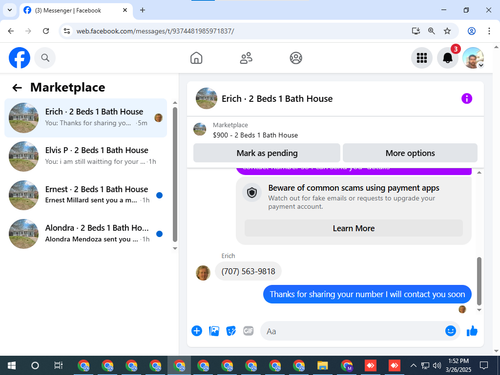Viewport: 500px width, 375px height.
Task: Reload the Messenger page
Action: coord(46,31)
